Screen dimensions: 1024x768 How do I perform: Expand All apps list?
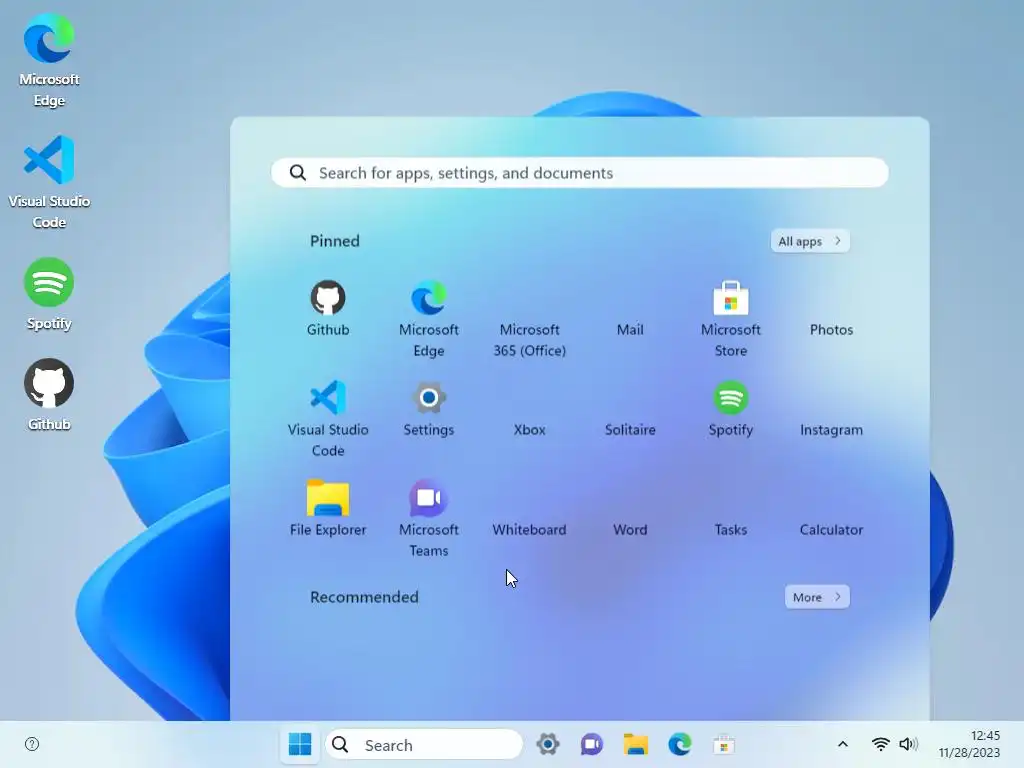[x=810, y=241]
